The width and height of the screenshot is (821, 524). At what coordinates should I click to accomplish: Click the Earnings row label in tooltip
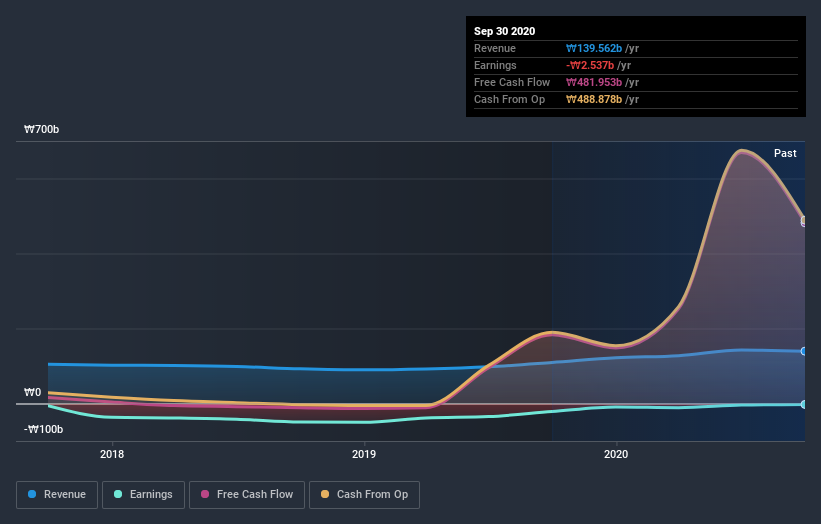click(x=495, y=65)
